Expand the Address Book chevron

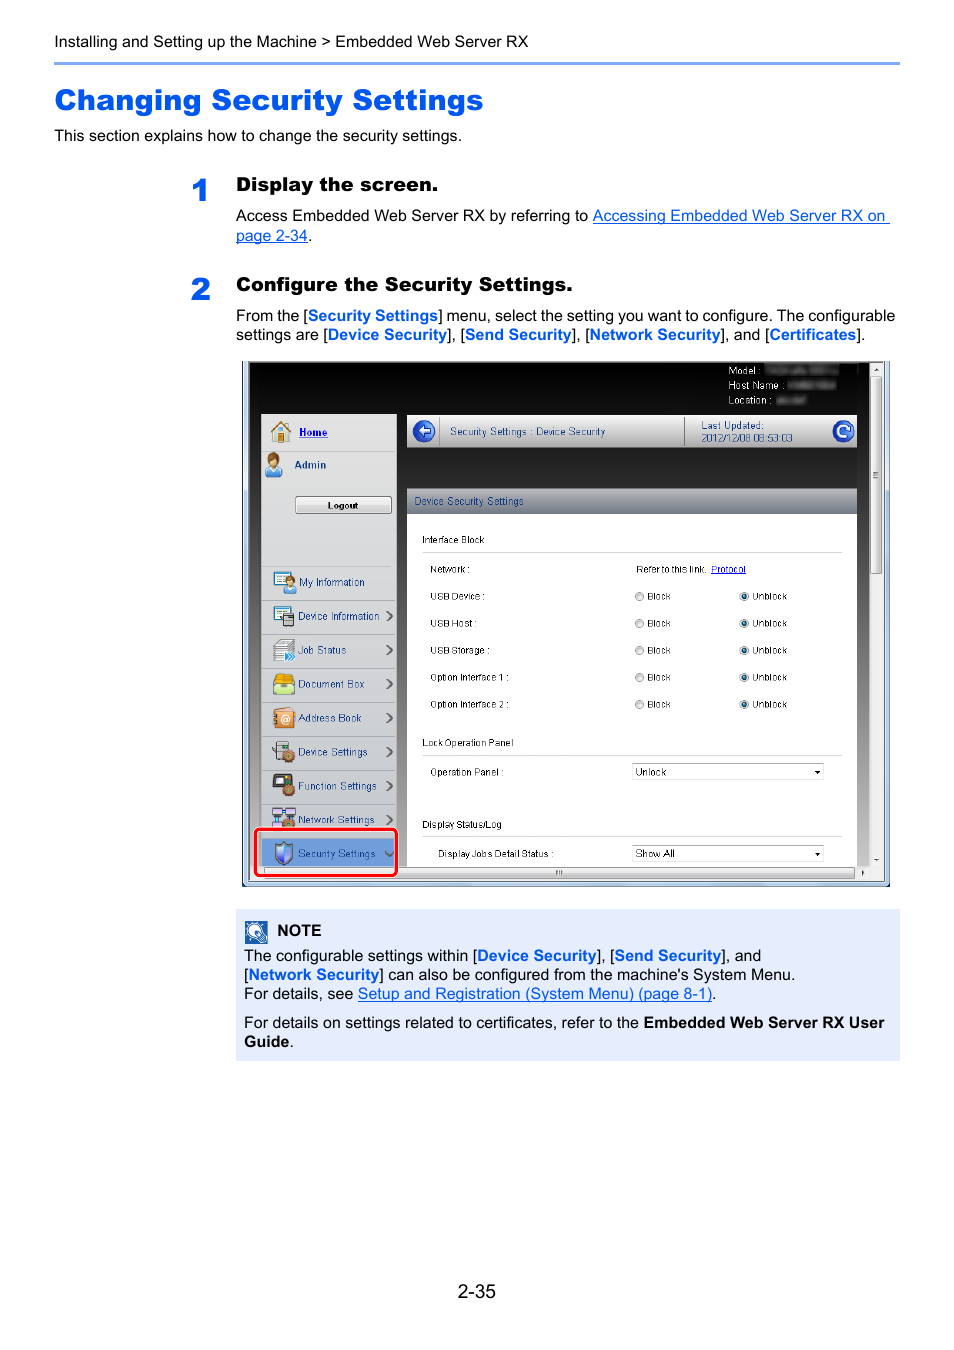click(x=389, y=718)
